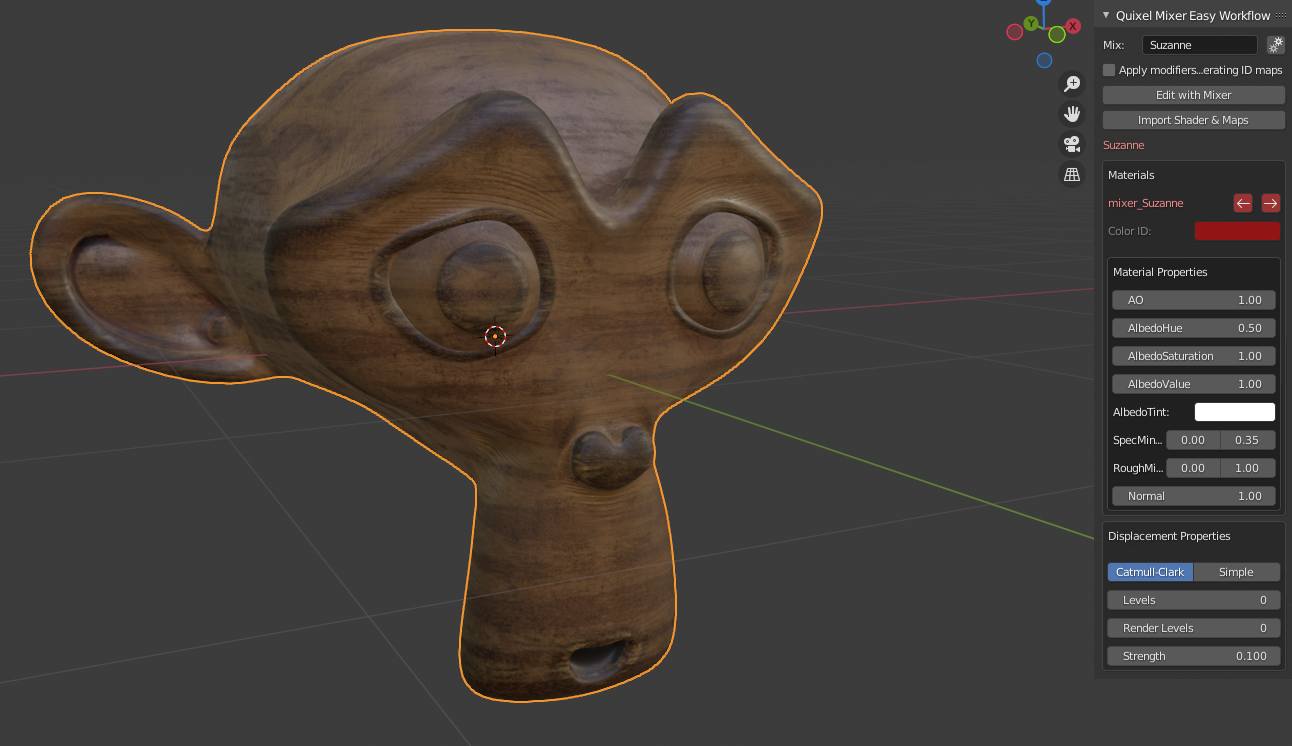Click the unlabeled red negative X gizmo circle
The image size is (1292, 746).
1014,32
